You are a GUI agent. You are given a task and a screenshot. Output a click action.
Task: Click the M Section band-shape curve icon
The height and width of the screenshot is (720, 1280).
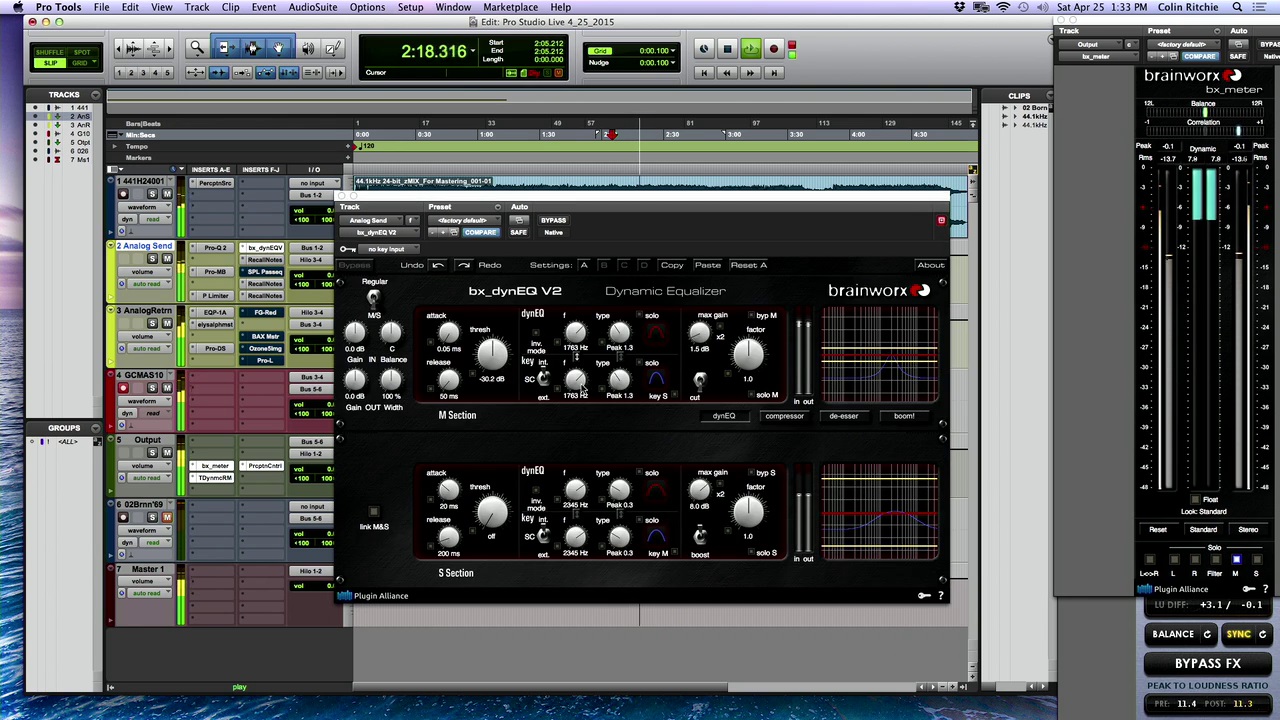pos(655,331)
